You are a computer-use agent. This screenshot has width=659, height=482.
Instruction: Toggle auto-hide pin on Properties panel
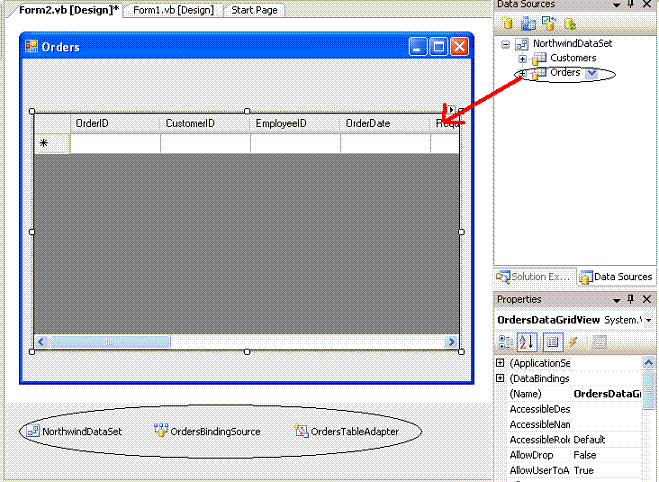pyautogui.click(x=630, y=299)
